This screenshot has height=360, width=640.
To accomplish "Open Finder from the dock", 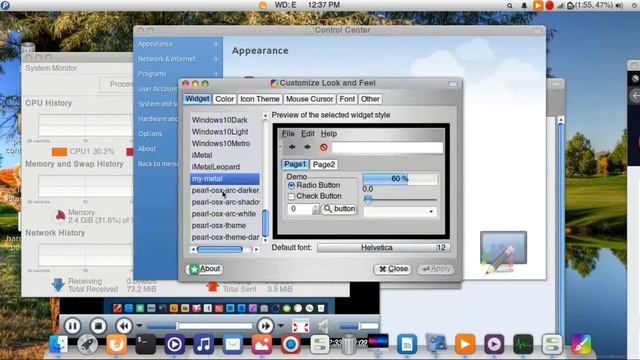I will click(x=58, y=345).
